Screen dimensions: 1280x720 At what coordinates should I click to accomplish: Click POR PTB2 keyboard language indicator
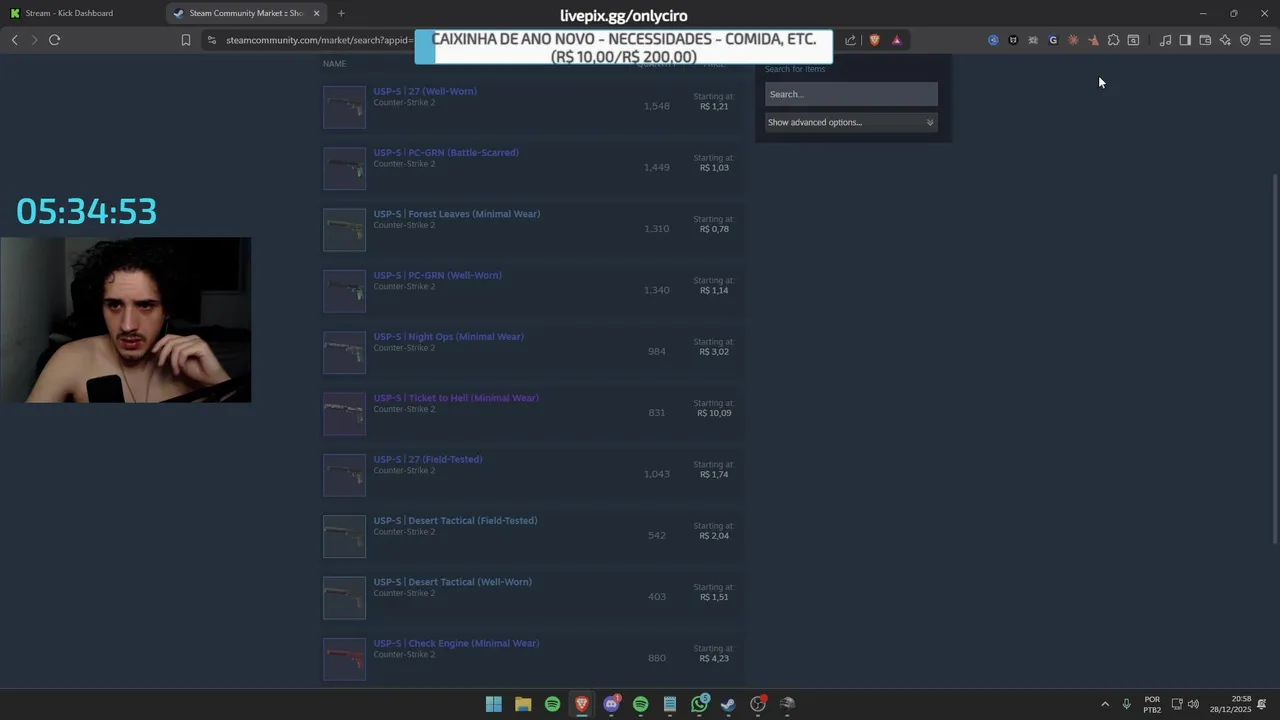[1152, 704]
